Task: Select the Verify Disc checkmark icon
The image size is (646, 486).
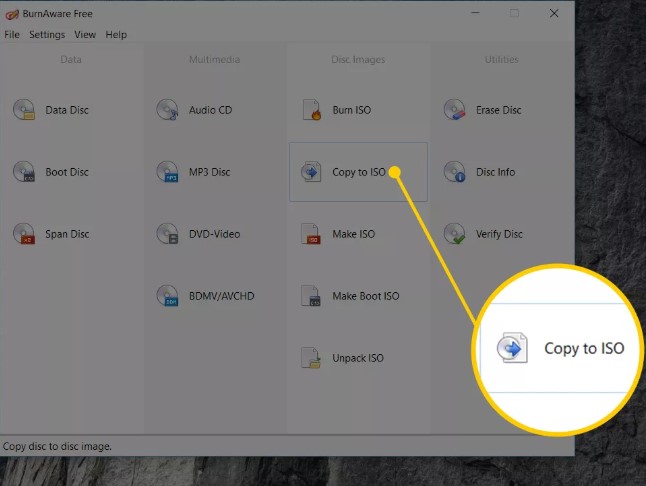Action: tap(454, 234)
